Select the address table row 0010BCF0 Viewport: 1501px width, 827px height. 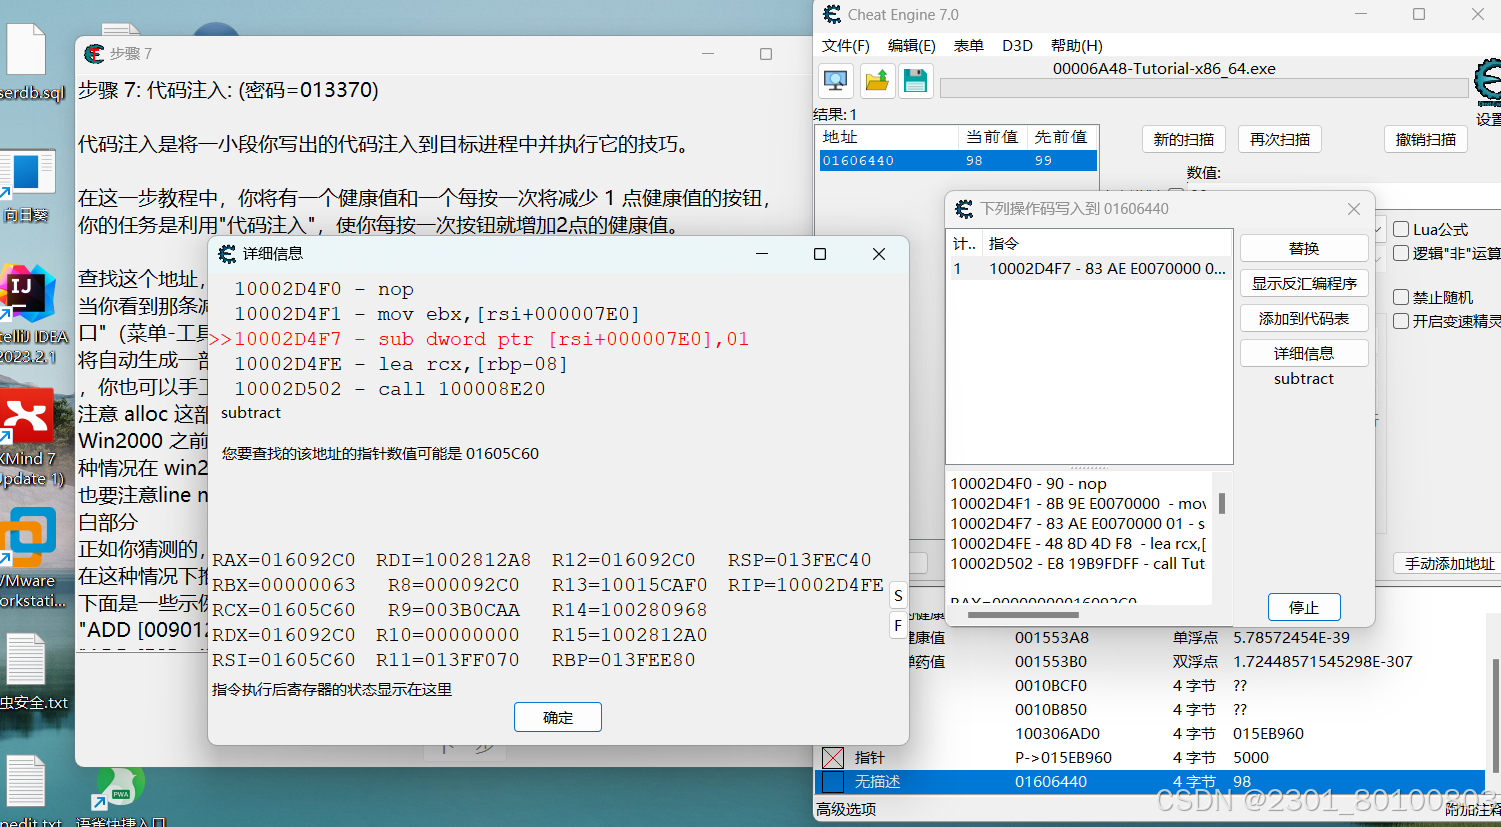tap(1150, 685)
